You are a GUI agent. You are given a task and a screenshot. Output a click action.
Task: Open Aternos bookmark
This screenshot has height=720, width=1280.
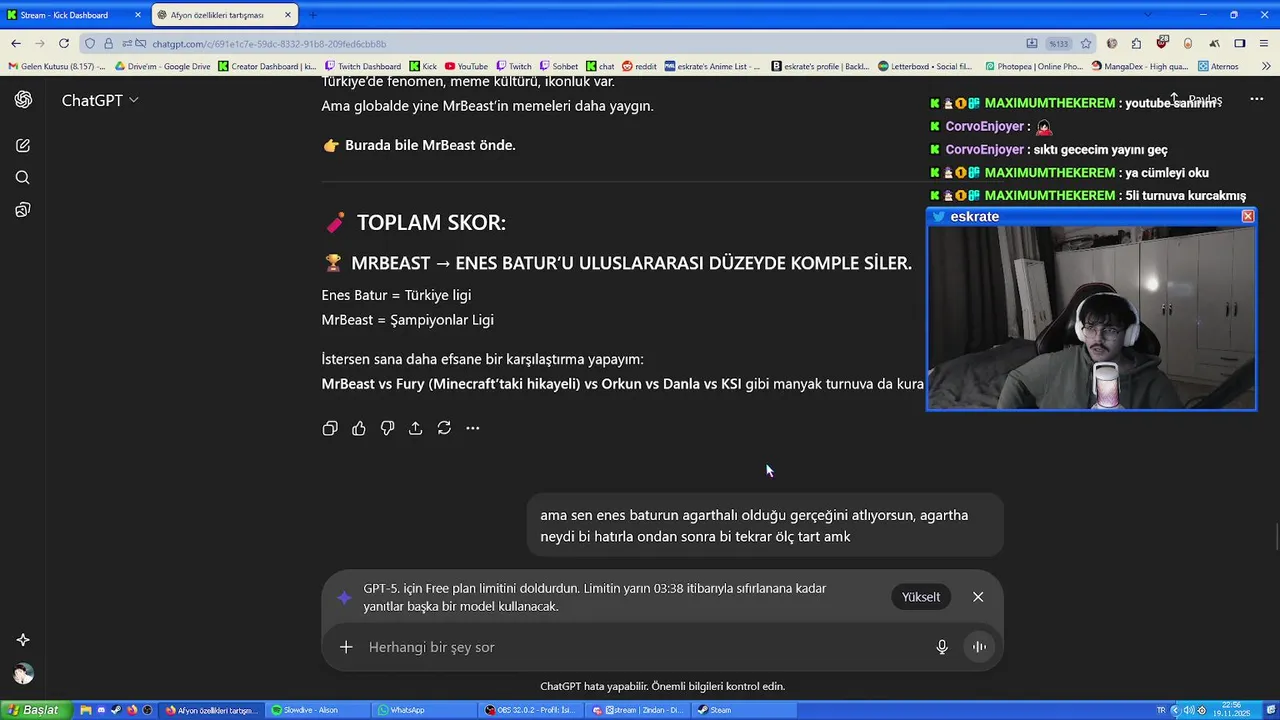(x=1217, y=66)
